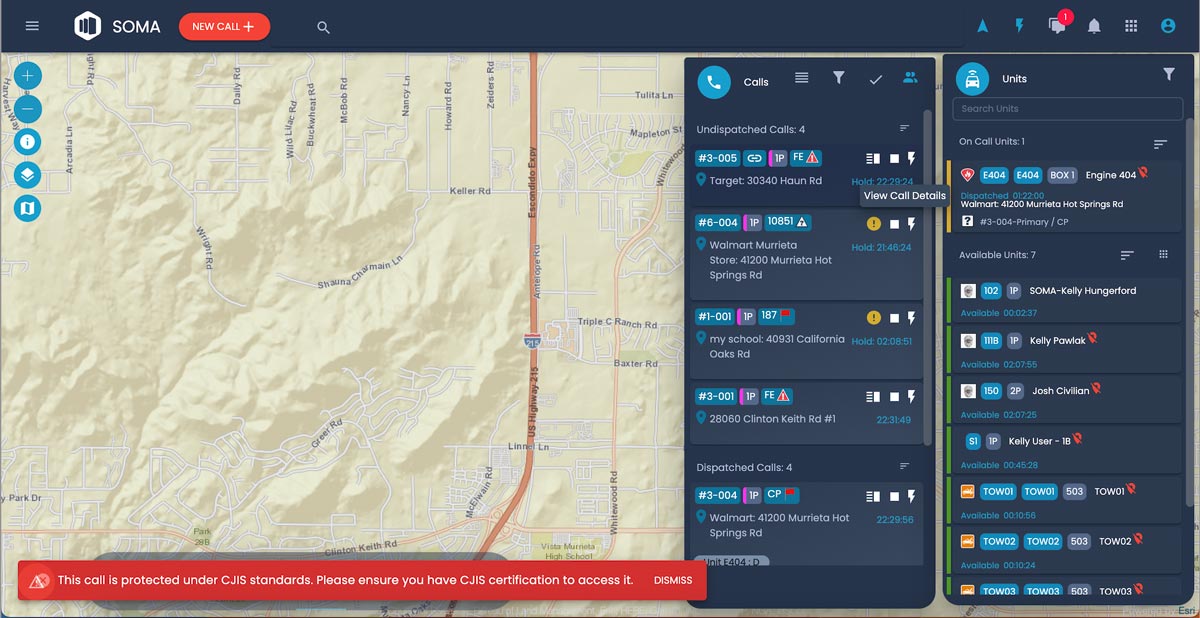This screenshot has width=1200, height=618.
Task: Click the SOMA logo icon
Action: pyautogui.click(x=88, y=26)
